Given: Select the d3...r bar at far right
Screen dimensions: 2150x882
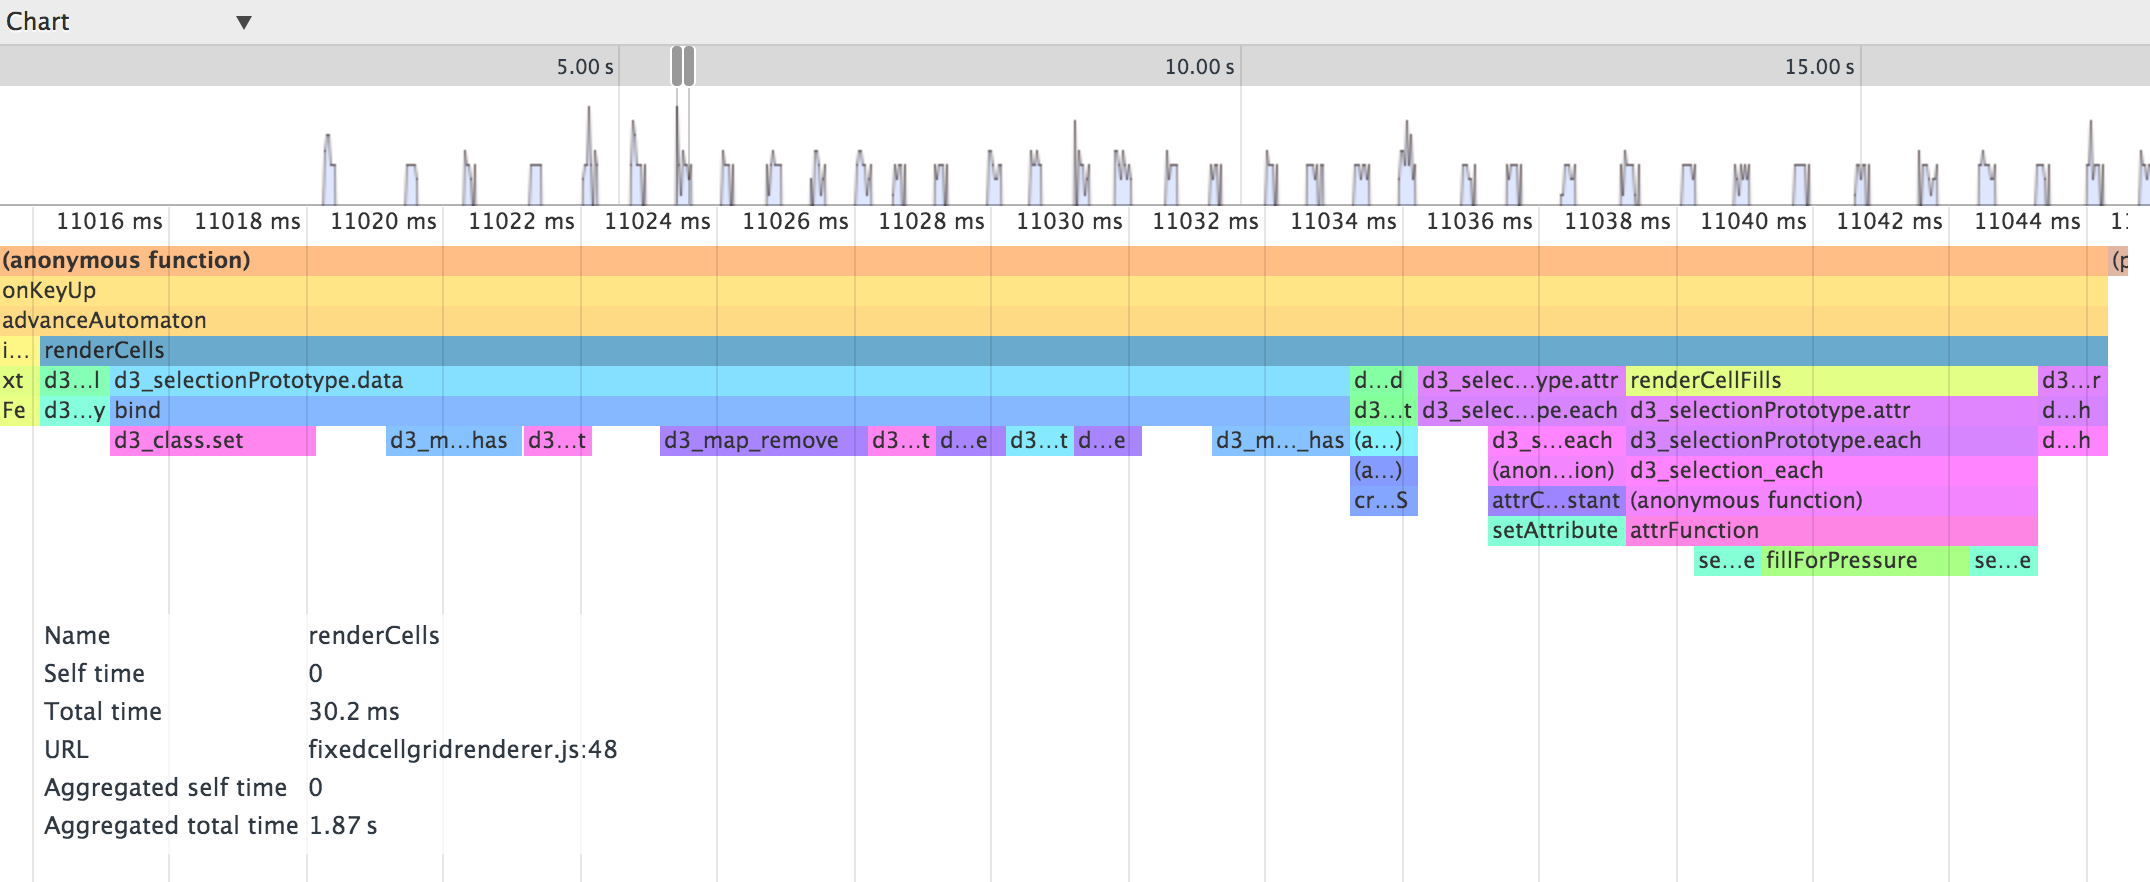Looking at the screenshot, I should [x=2073, y=380].
